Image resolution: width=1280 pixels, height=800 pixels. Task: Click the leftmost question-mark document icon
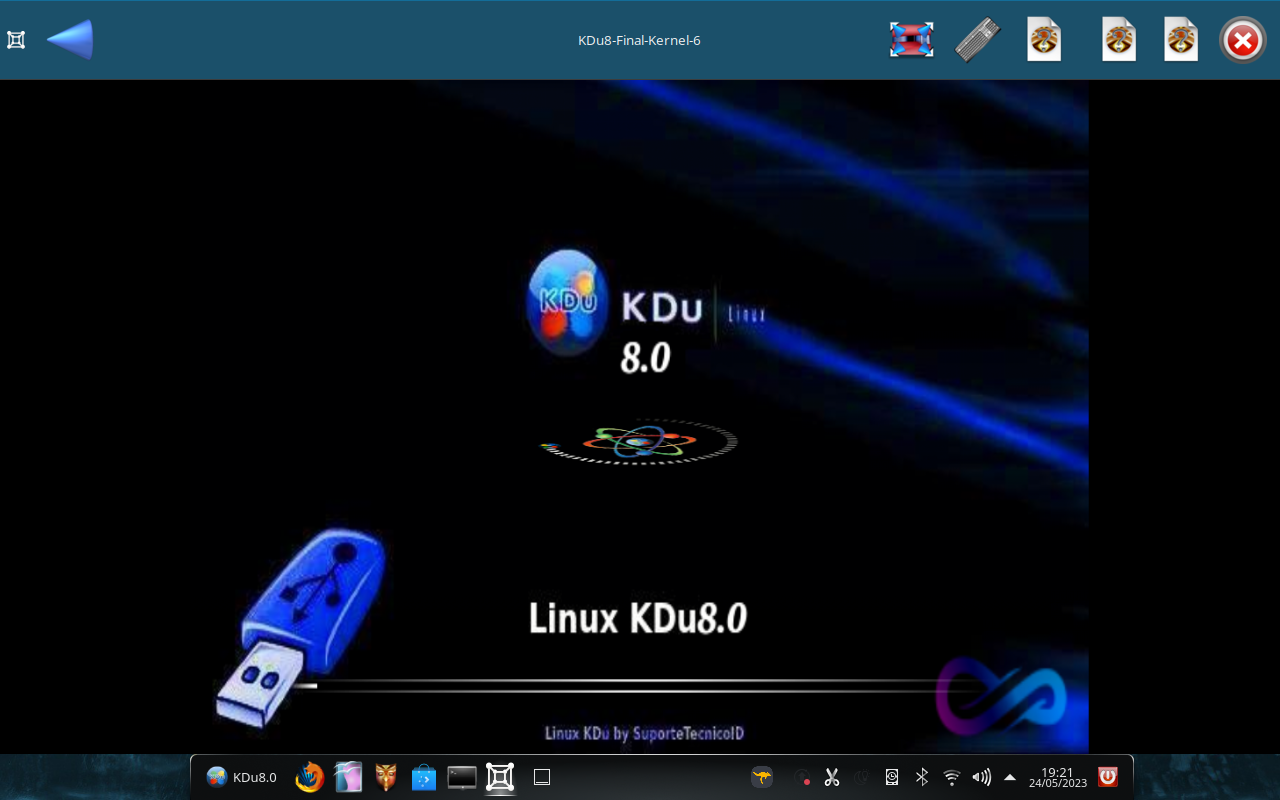[1044, 40]
